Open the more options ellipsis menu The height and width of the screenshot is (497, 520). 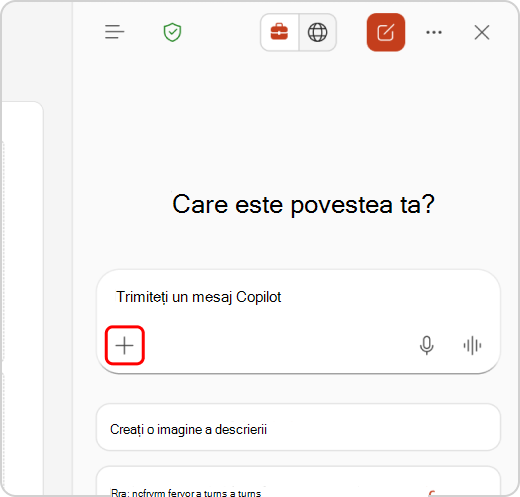[x=434, y=32]
